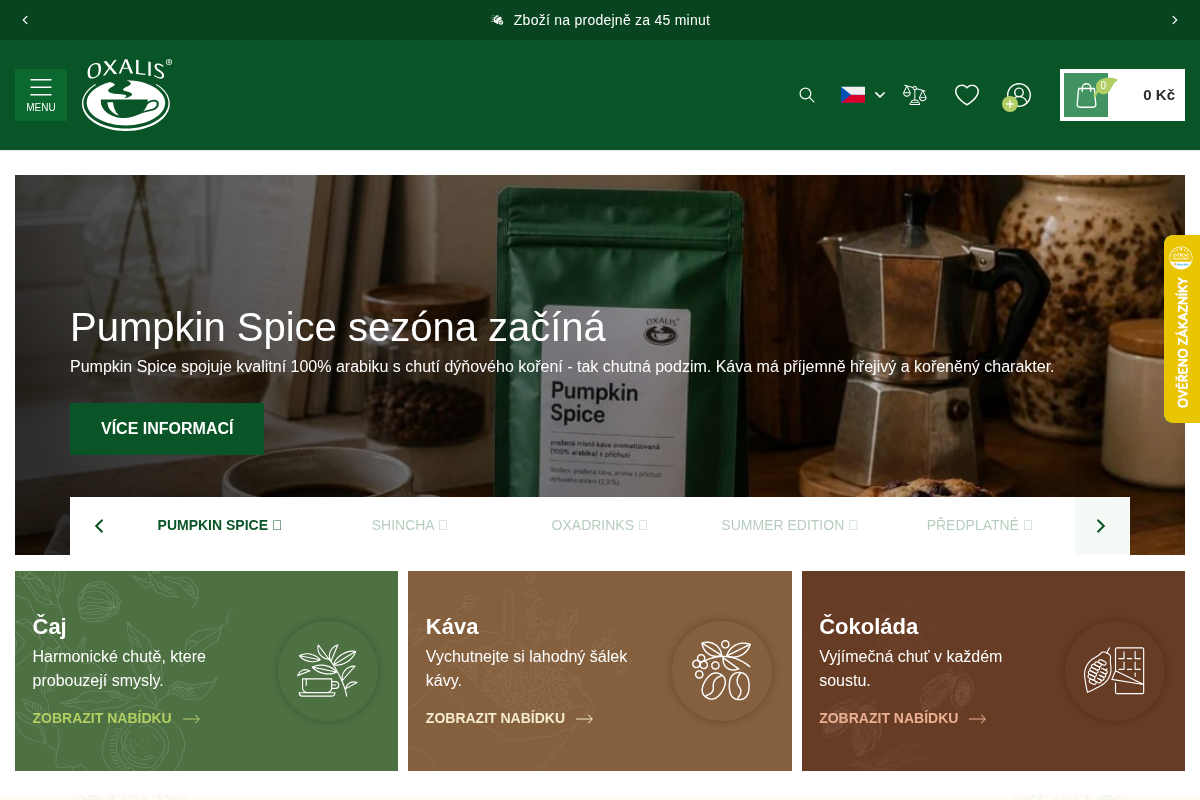
Task: Open the shopping bag cart icon
Action: coord(1086,95)
